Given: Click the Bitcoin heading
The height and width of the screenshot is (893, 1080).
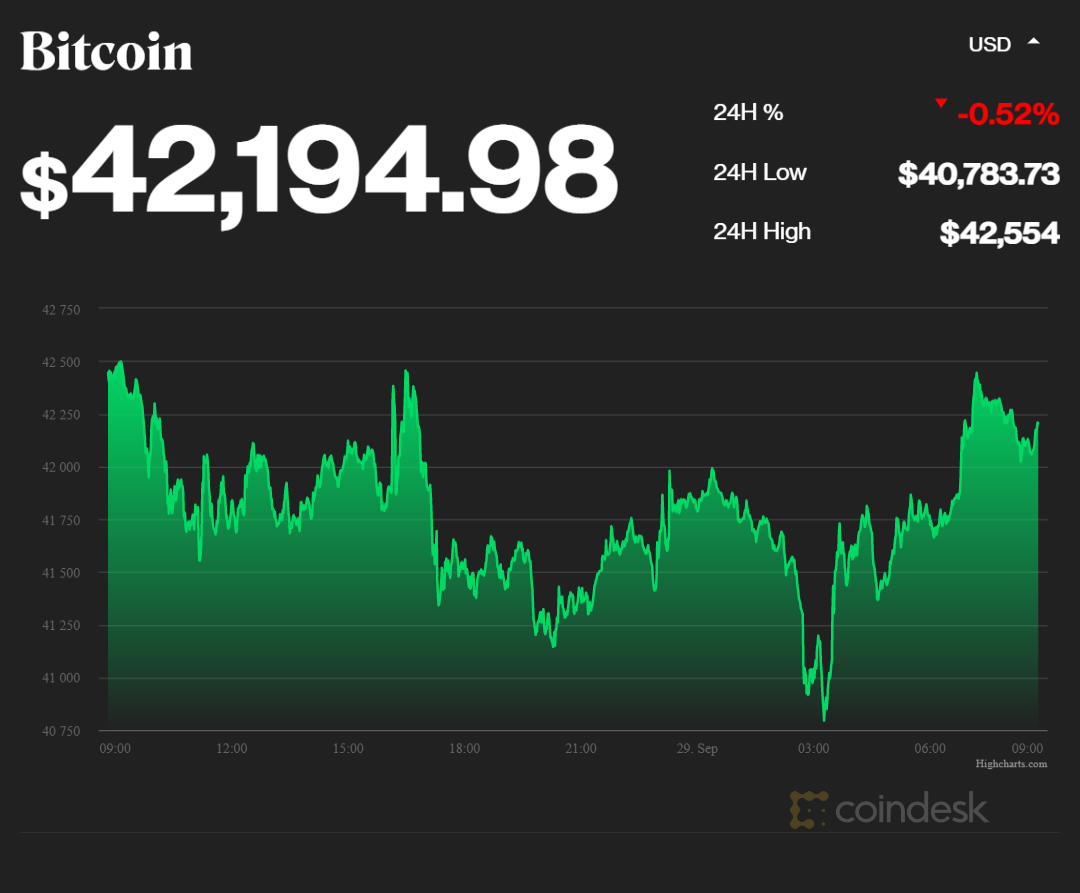Looking at the screenshot, I should coord(107,51).
